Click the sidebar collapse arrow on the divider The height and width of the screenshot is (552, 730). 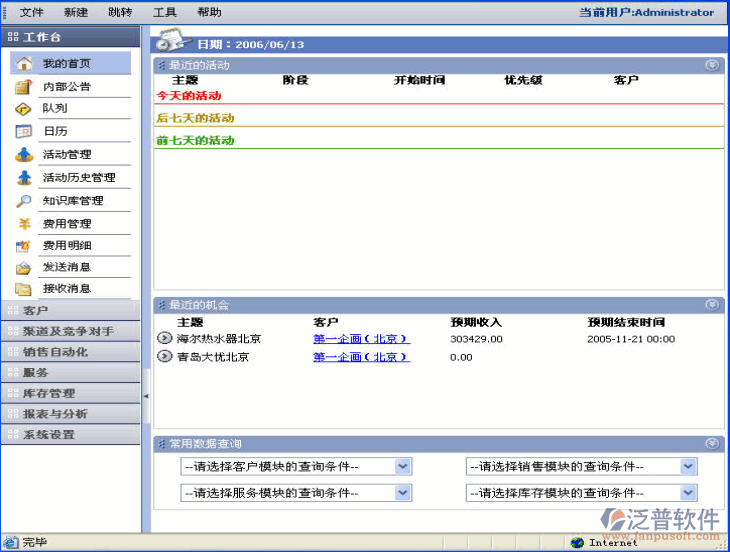pyautogui.click(x=146, y=396)
